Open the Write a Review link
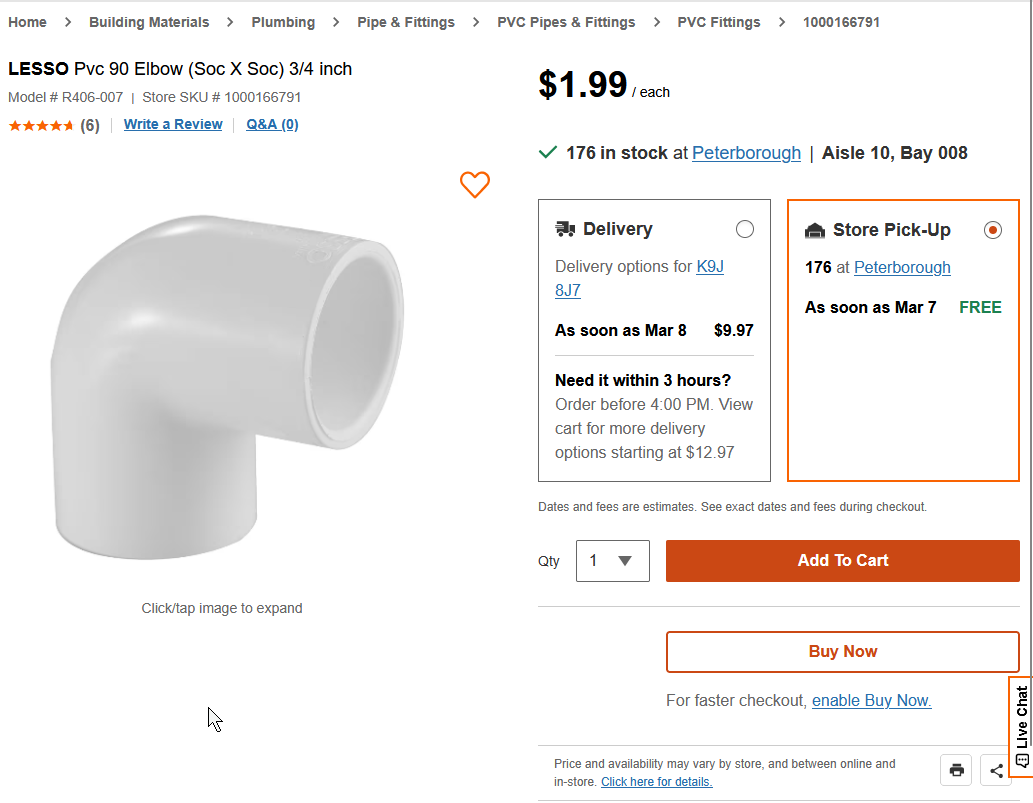Screen dimensions: 1033x803 [173, 125]
